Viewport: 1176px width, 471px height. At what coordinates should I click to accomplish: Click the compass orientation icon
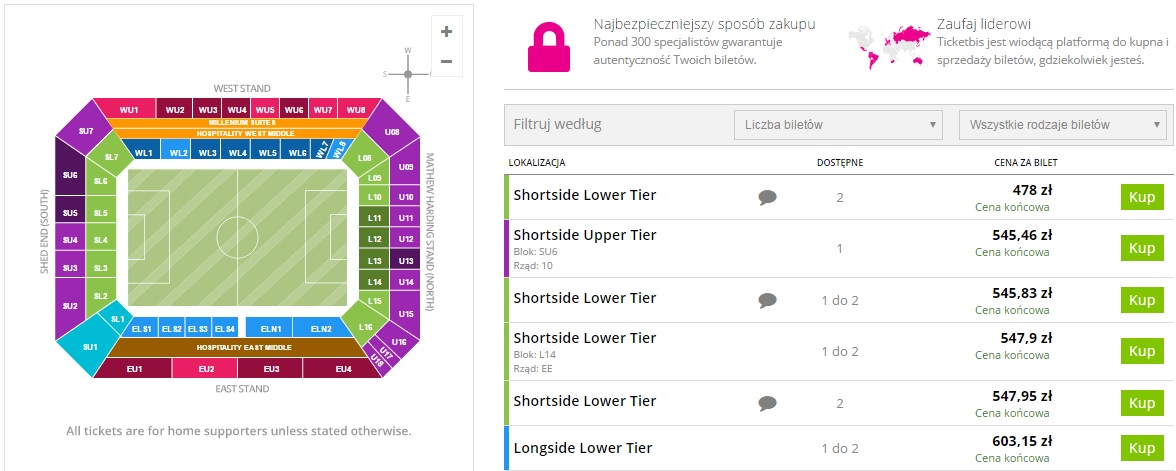coord(408,74)
